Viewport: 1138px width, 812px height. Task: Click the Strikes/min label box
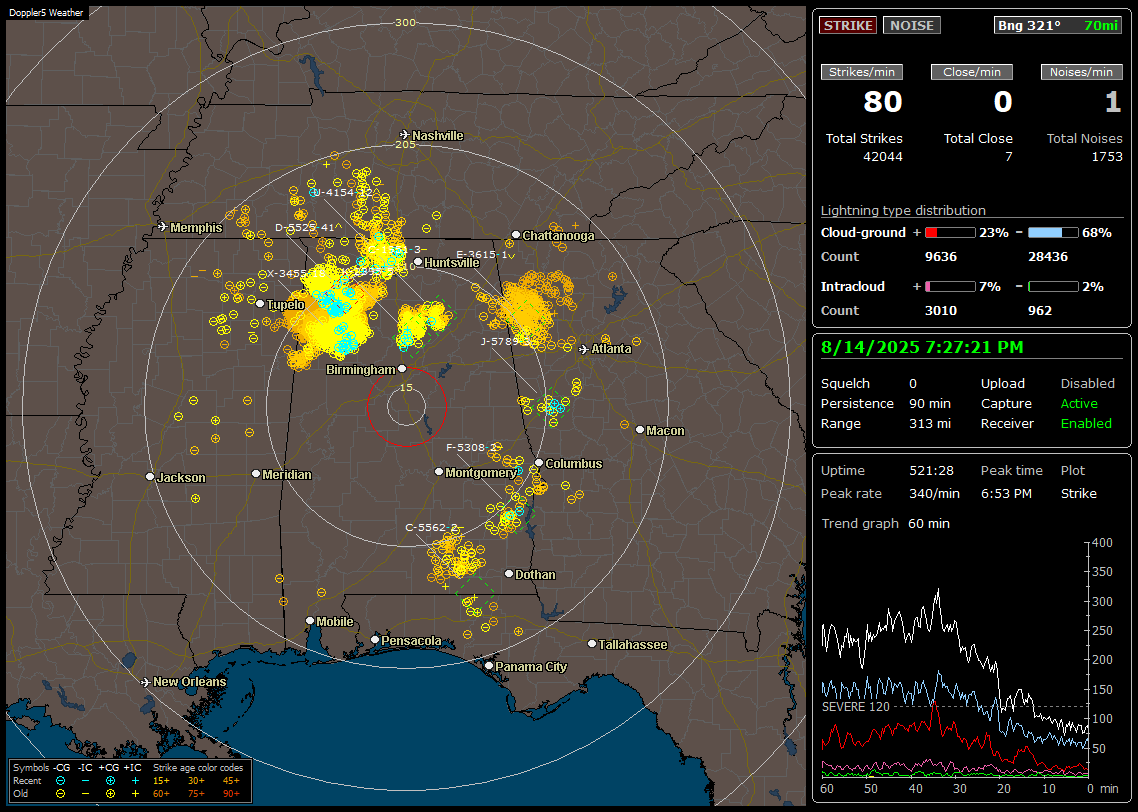[861, 72]
